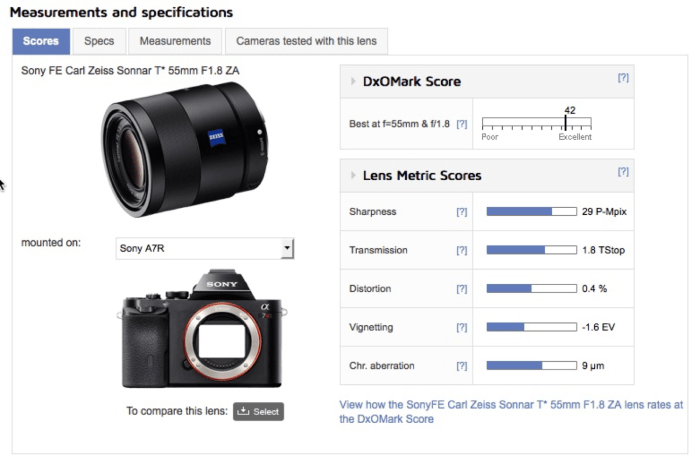This screenshot has width=700, height=464.
Task: Show the help tip for Distortion
Action: click(x=461, y=289)
